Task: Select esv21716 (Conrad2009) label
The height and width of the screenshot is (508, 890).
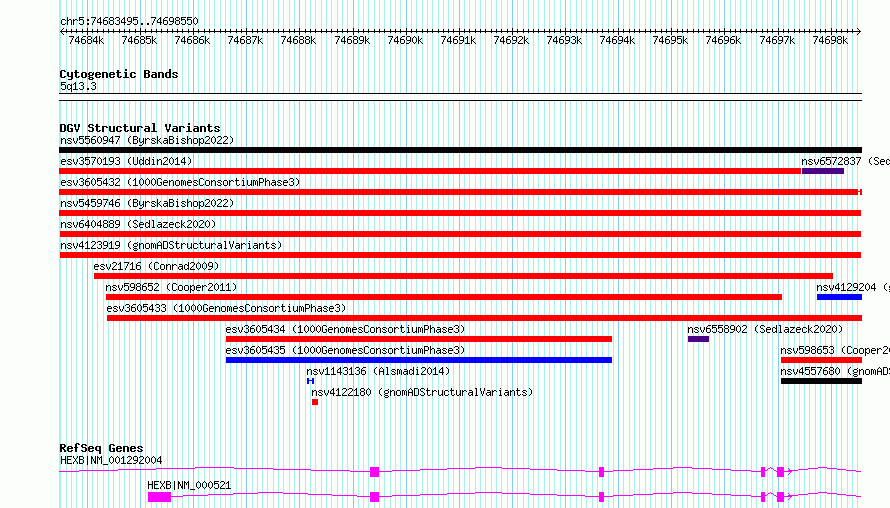Action: click(156, 266)
